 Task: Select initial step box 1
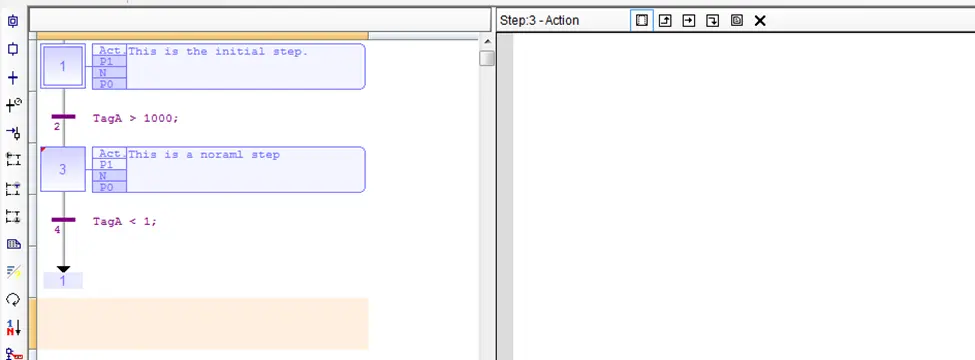click(x=62, y=66)
